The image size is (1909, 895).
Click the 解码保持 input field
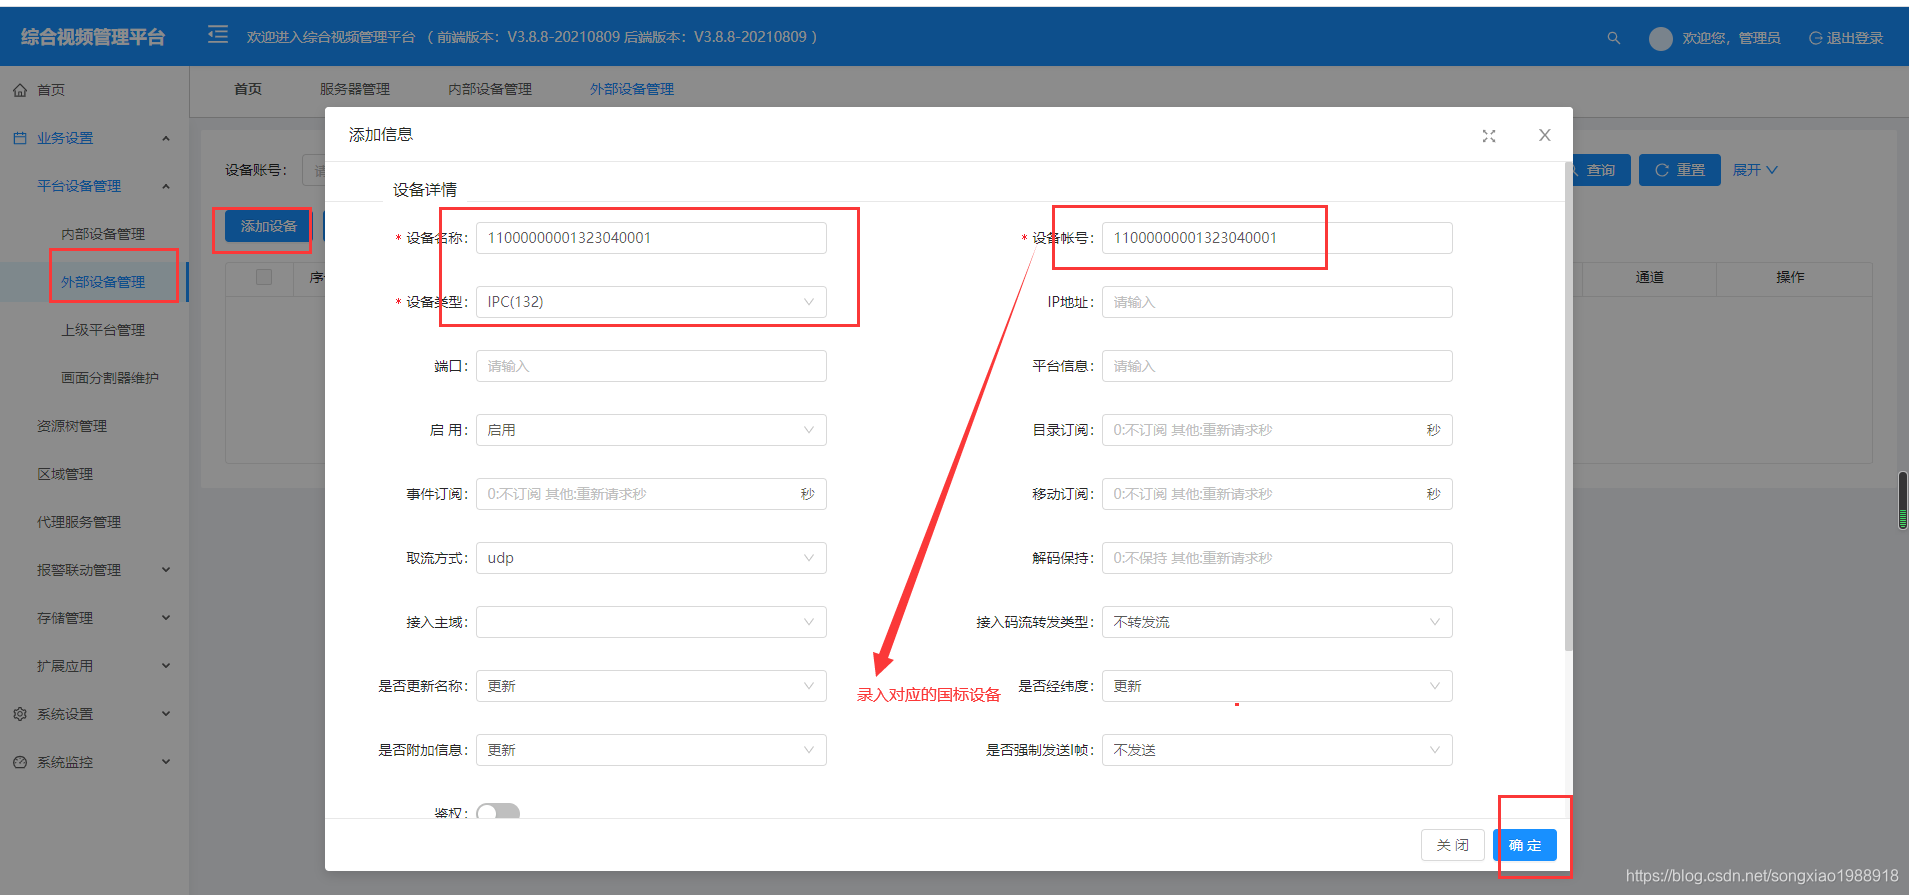(x=1277, y=558)
